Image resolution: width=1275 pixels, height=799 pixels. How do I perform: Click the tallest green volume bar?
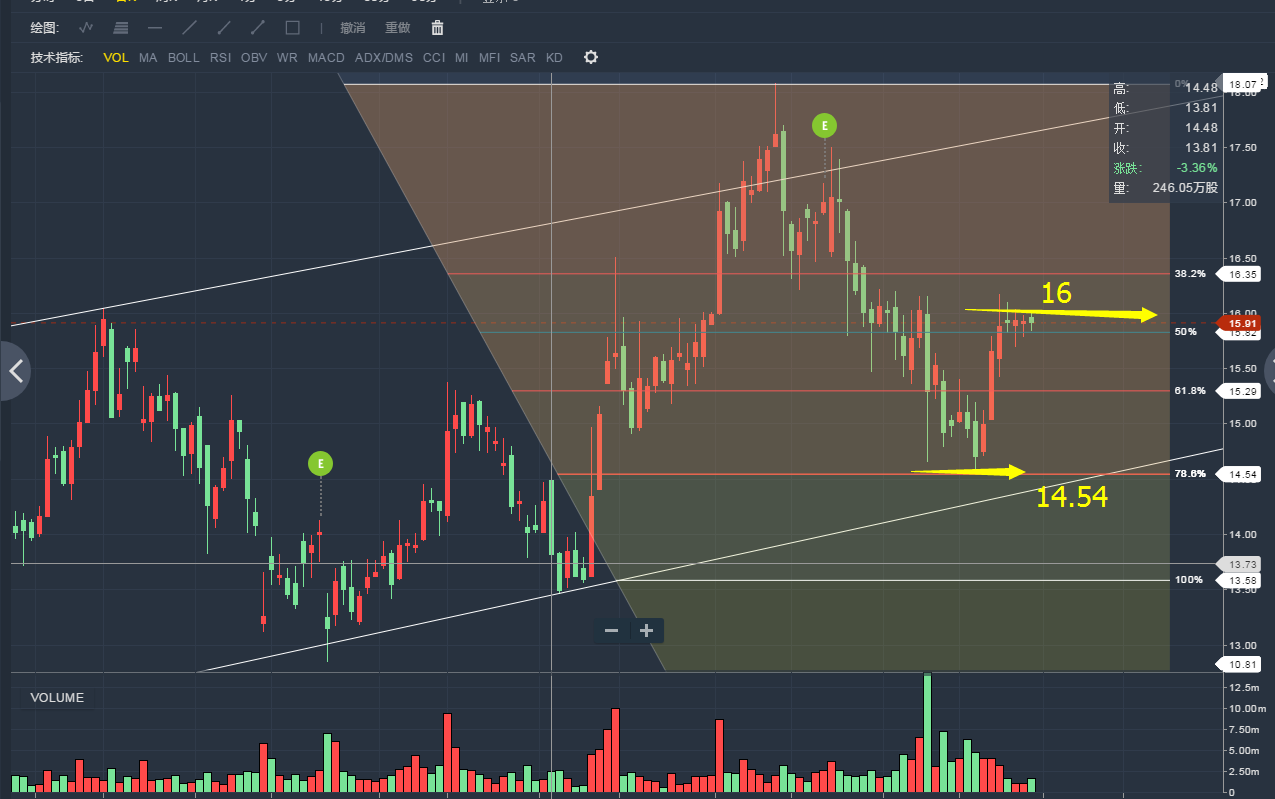coord(927,733)
